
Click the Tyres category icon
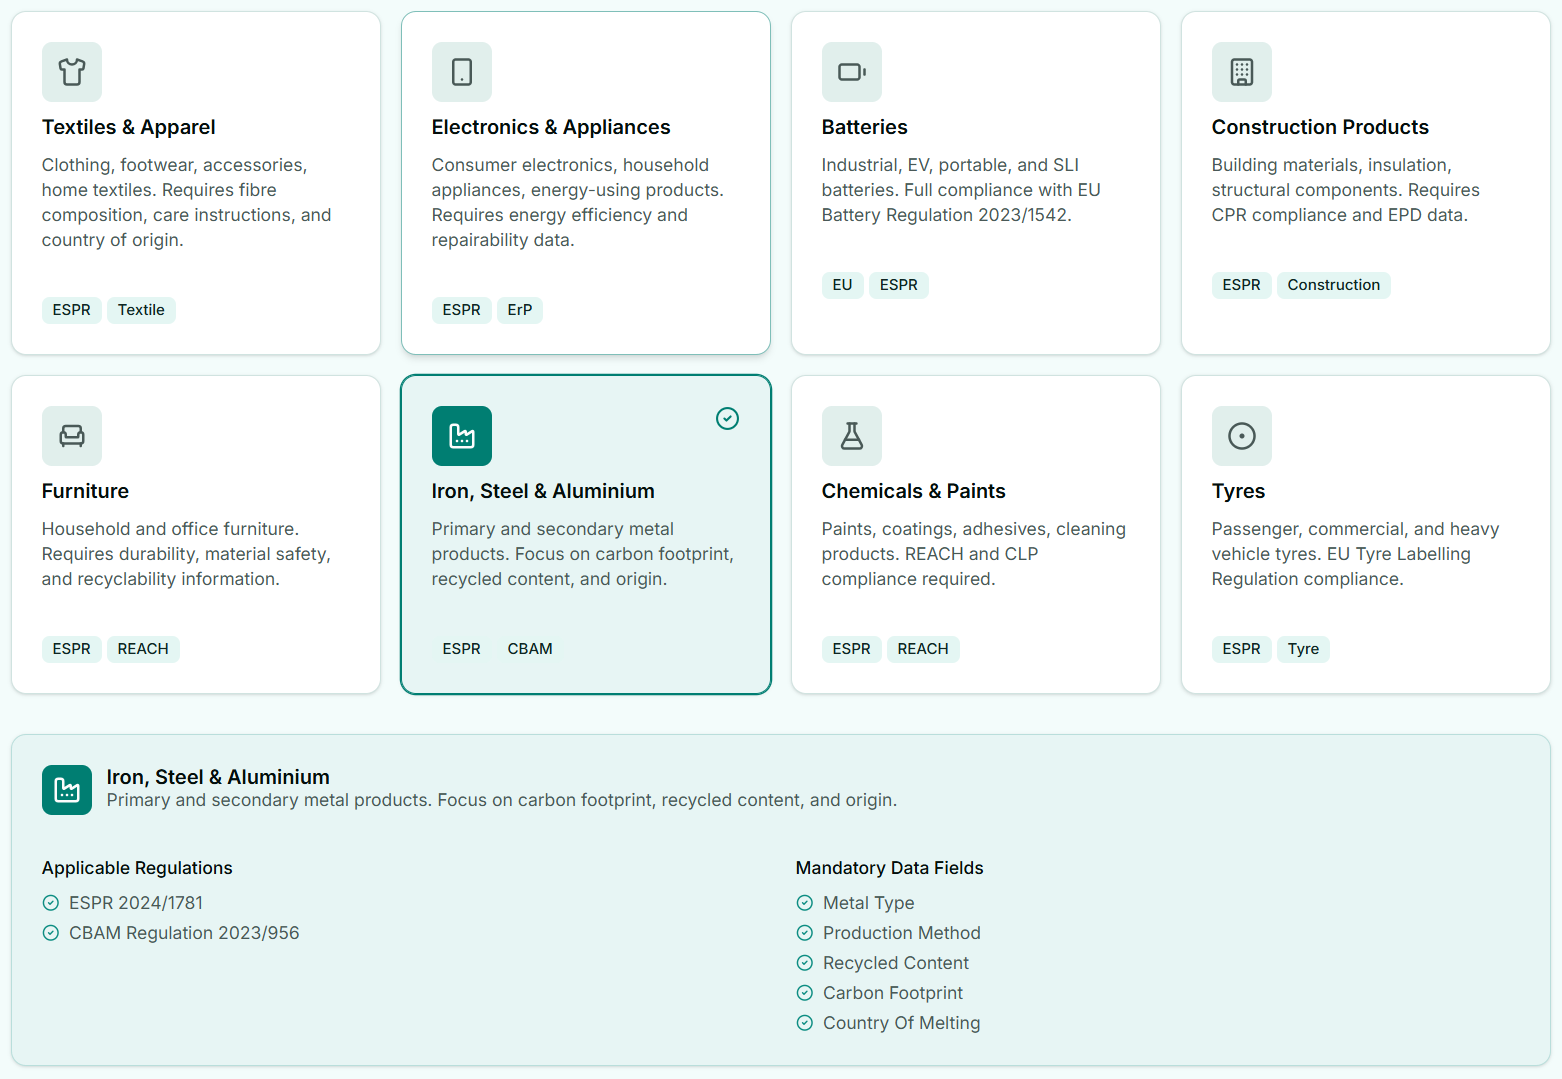(1241, 436)
